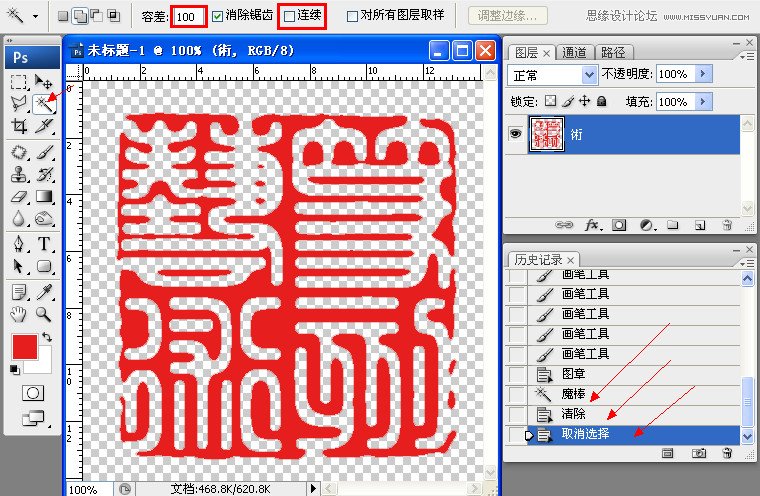Reset default foreground and background colors

pos(15,370)
